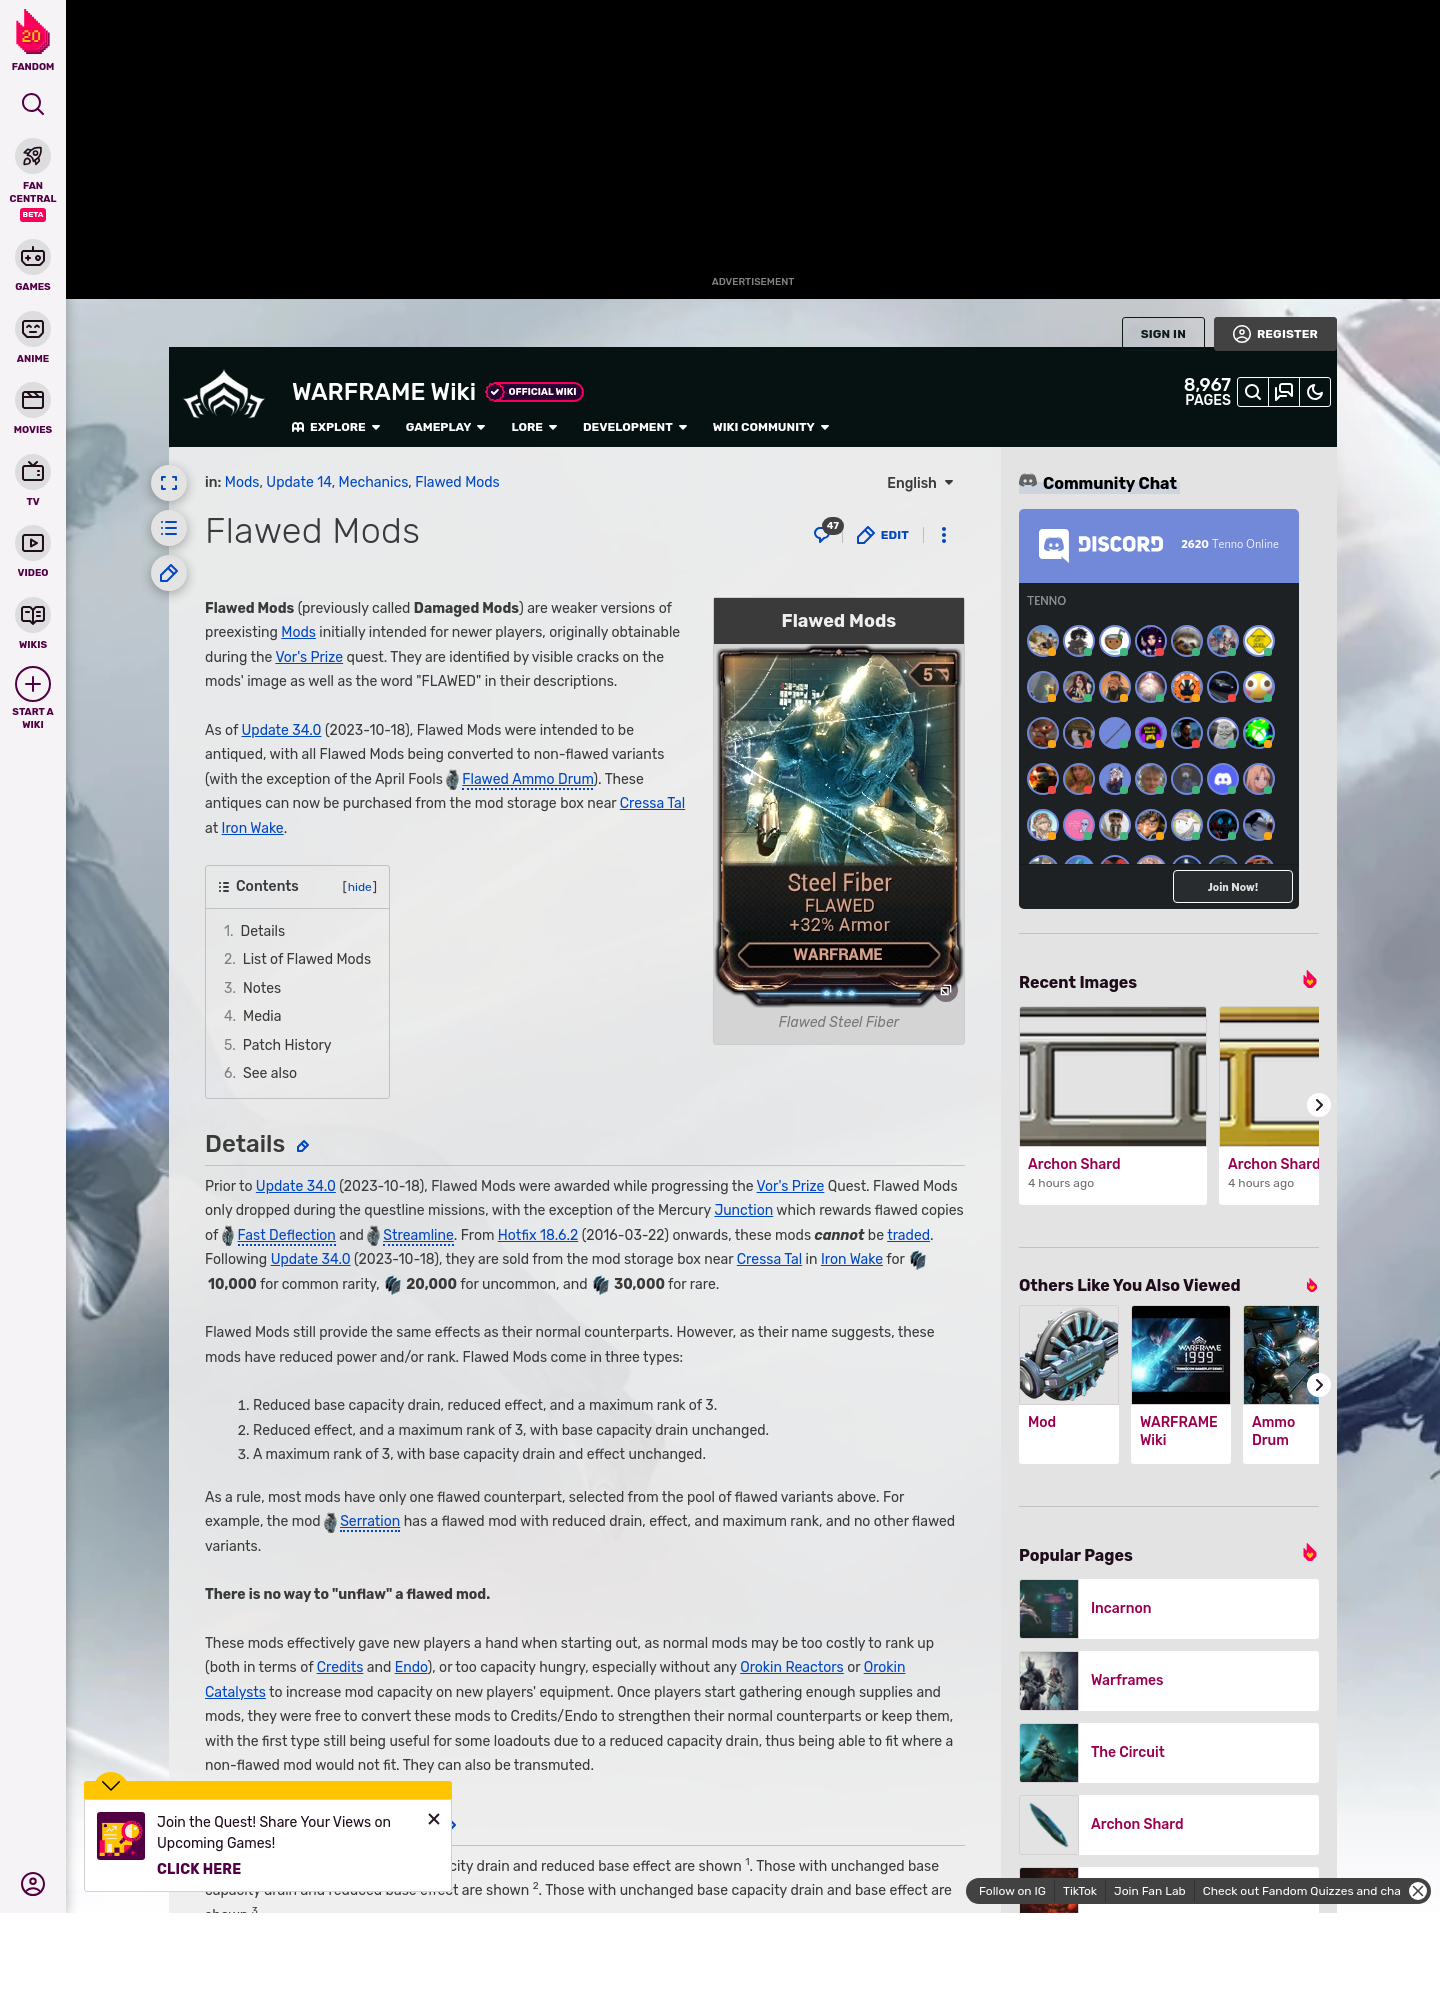Open the three-dot more actions menu

(x=944, y=535)
